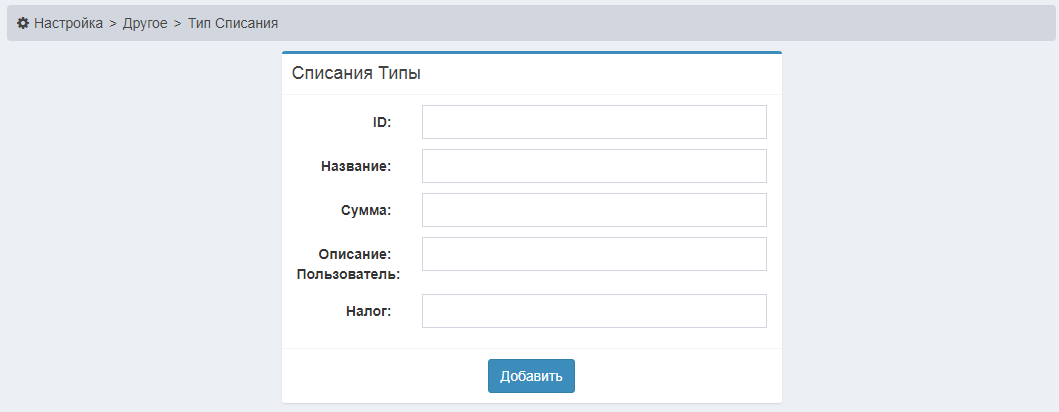The height and width of the screenshot is (412, 1059).
Task: Click the gear icon in the breadcrumb
Action: [x=23, y=22]
